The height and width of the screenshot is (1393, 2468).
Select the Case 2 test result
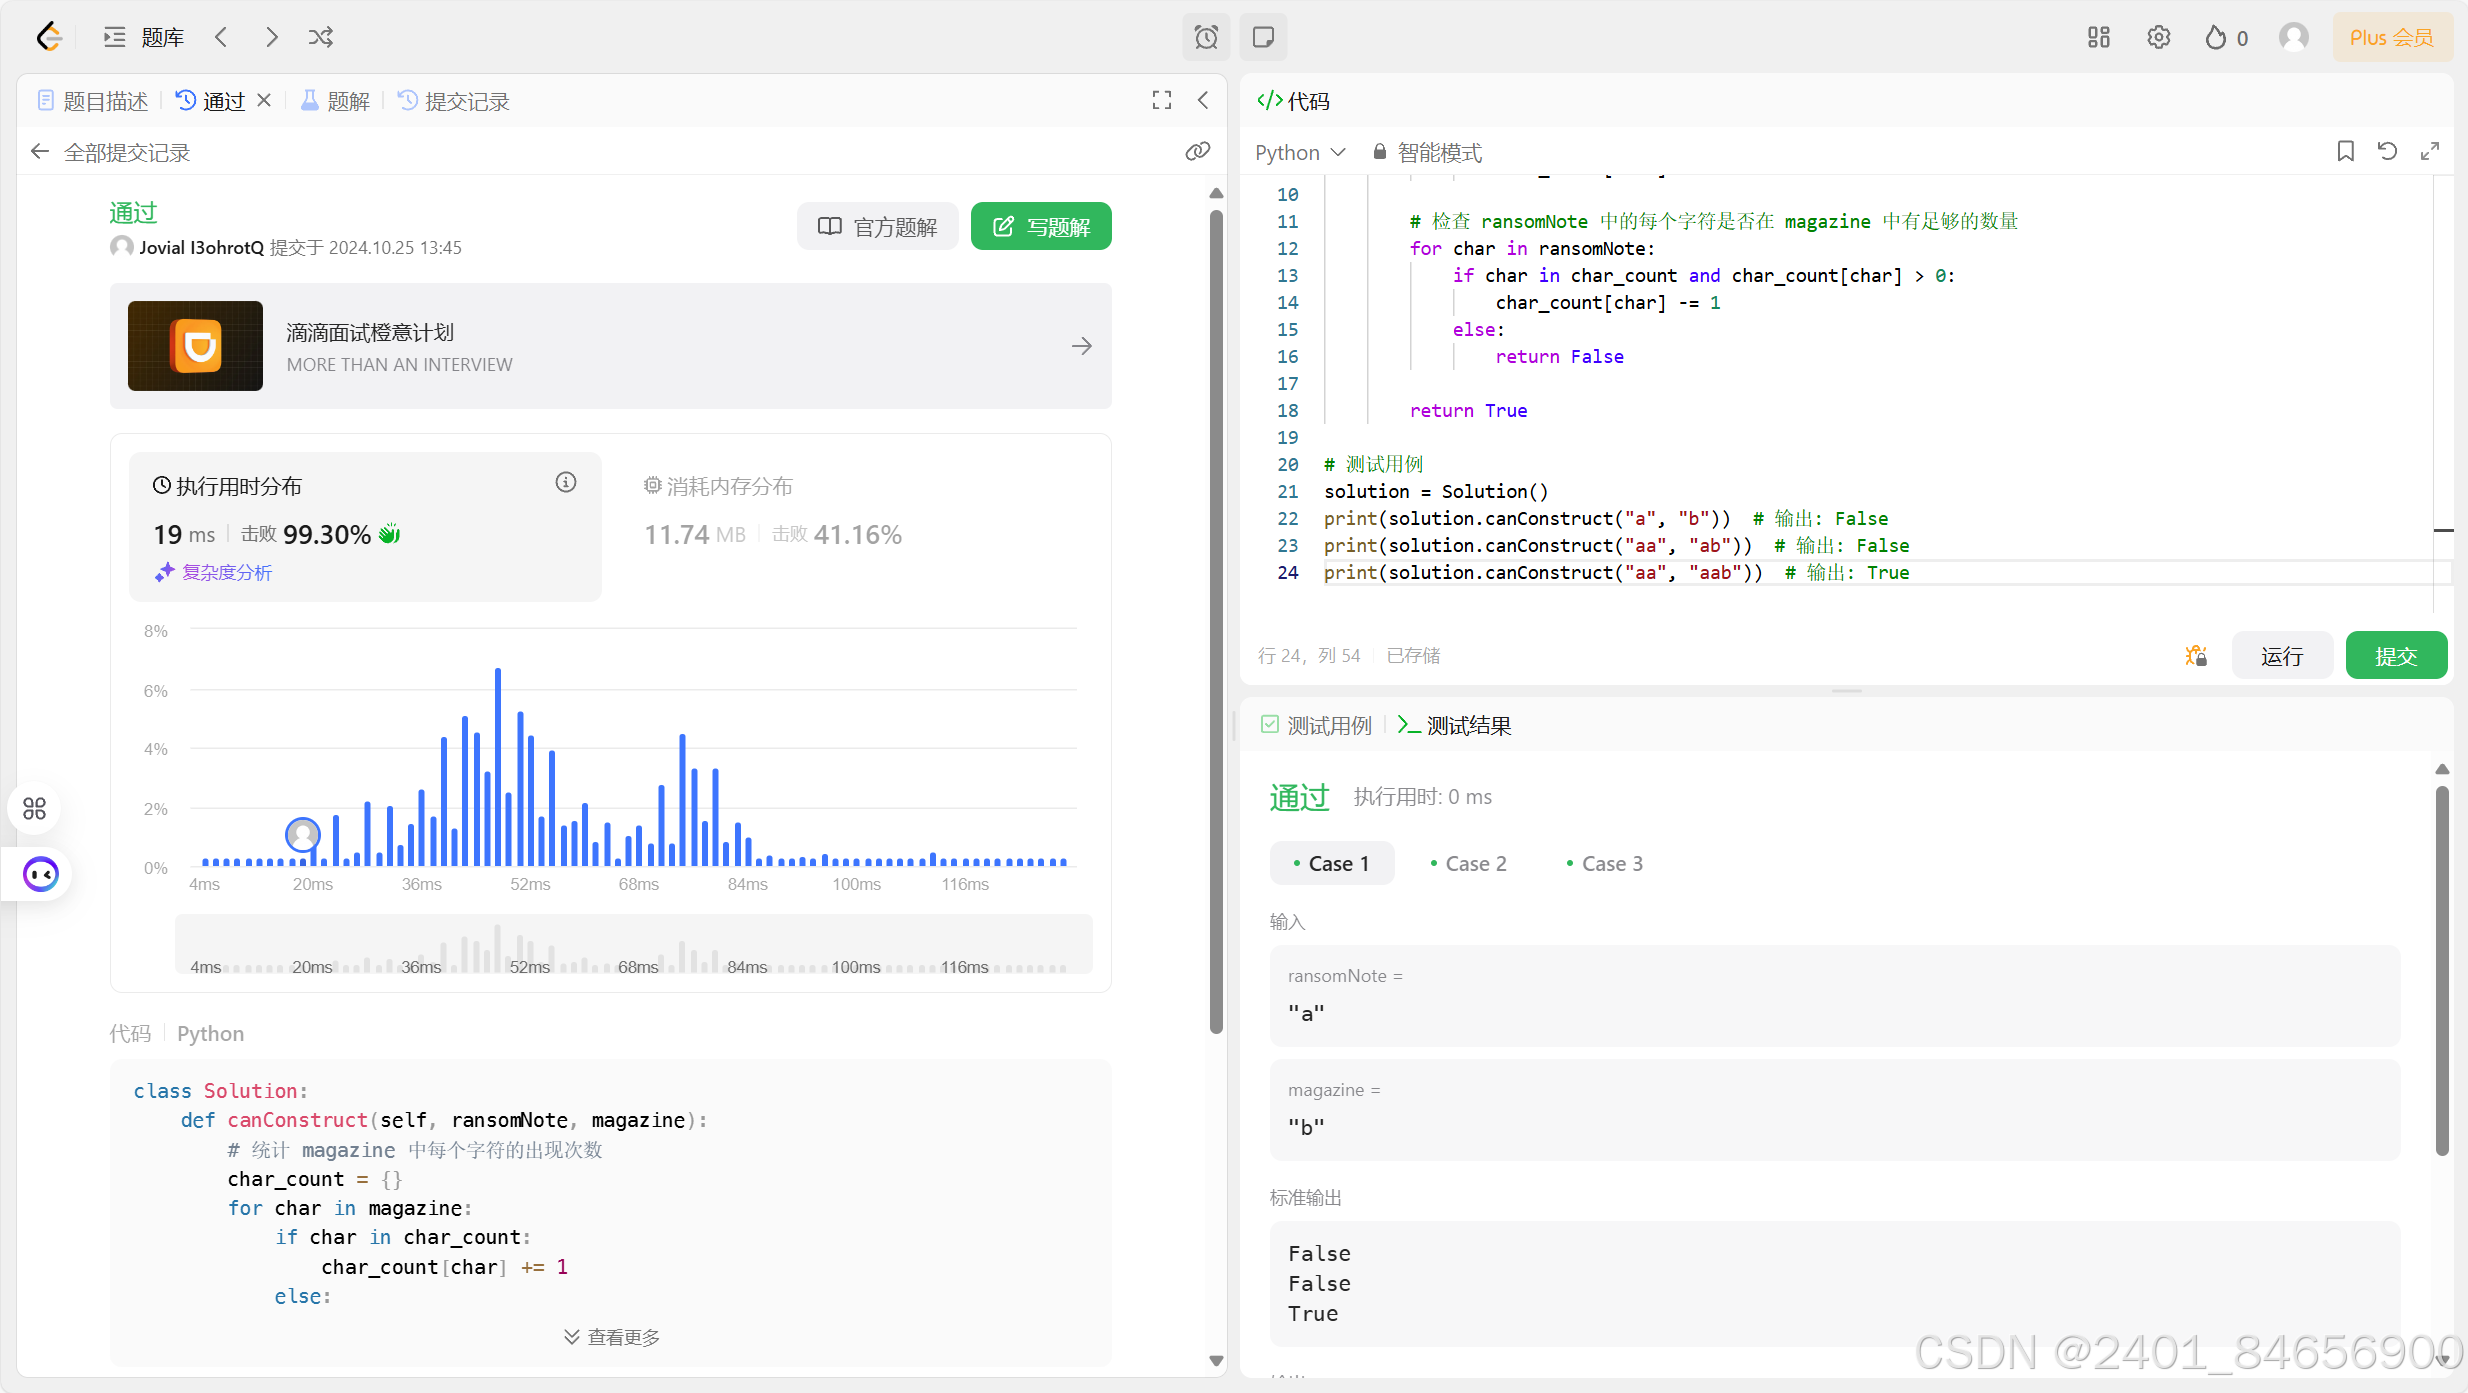tap(1468, 863)
